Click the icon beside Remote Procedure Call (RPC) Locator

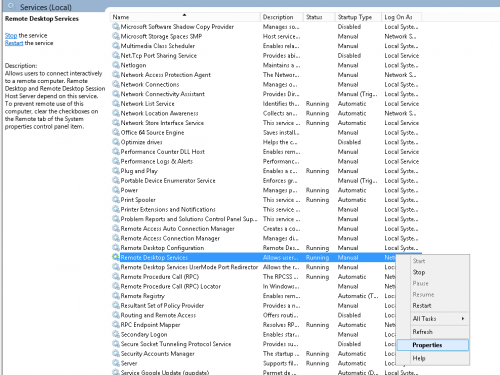(x=116, y=286)
